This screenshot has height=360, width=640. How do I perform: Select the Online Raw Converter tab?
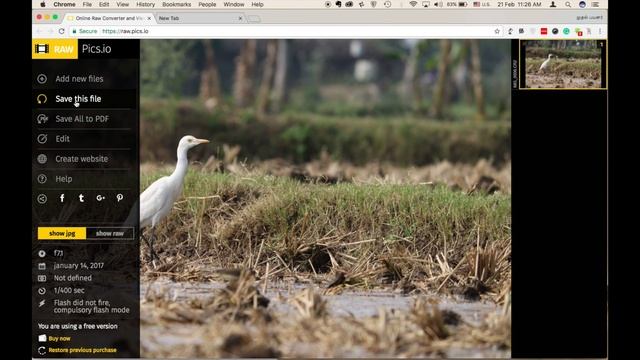click(x=109, y=18)
